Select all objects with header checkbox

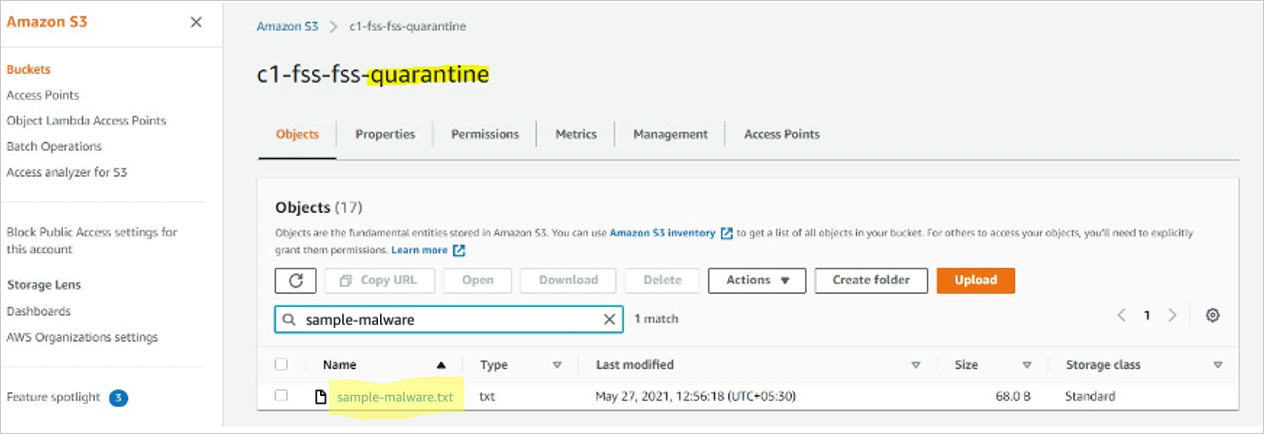281,364
